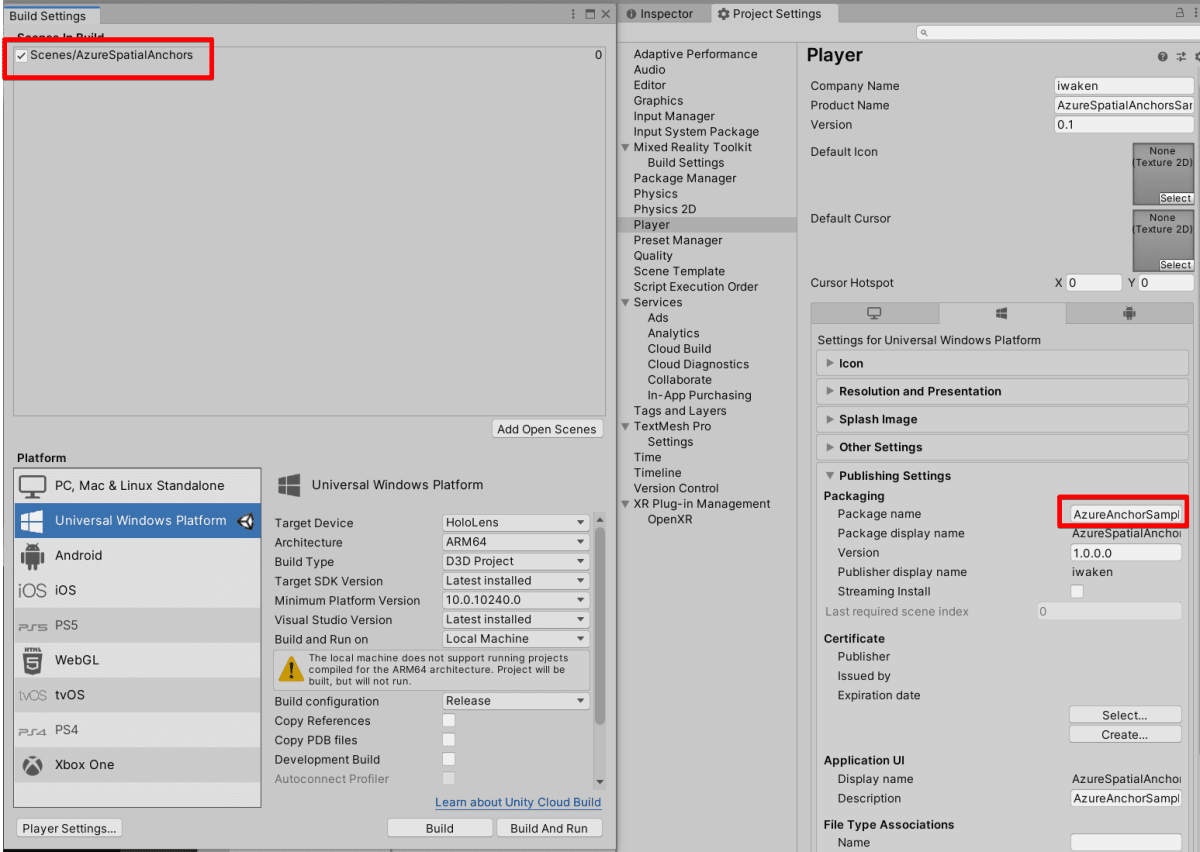Click the Package name input field

click(x=1125, y=514)
